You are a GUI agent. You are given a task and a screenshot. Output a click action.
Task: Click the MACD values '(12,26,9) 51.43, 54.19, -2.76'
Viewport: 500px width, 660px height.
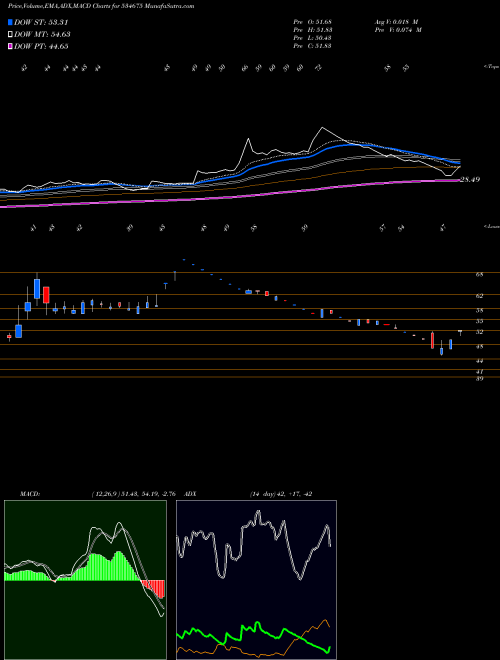click(136, 494)
